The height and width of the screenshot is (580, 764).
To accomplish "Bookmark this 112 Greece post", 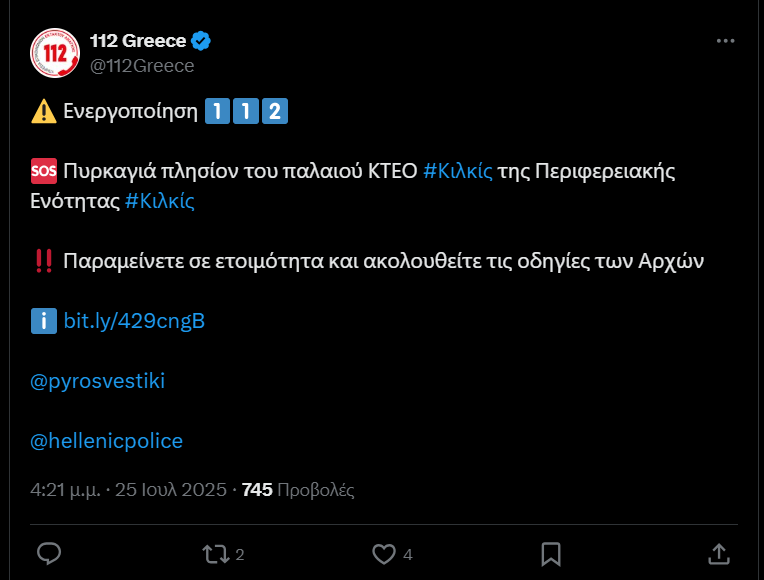I will [x=550, y=553].
